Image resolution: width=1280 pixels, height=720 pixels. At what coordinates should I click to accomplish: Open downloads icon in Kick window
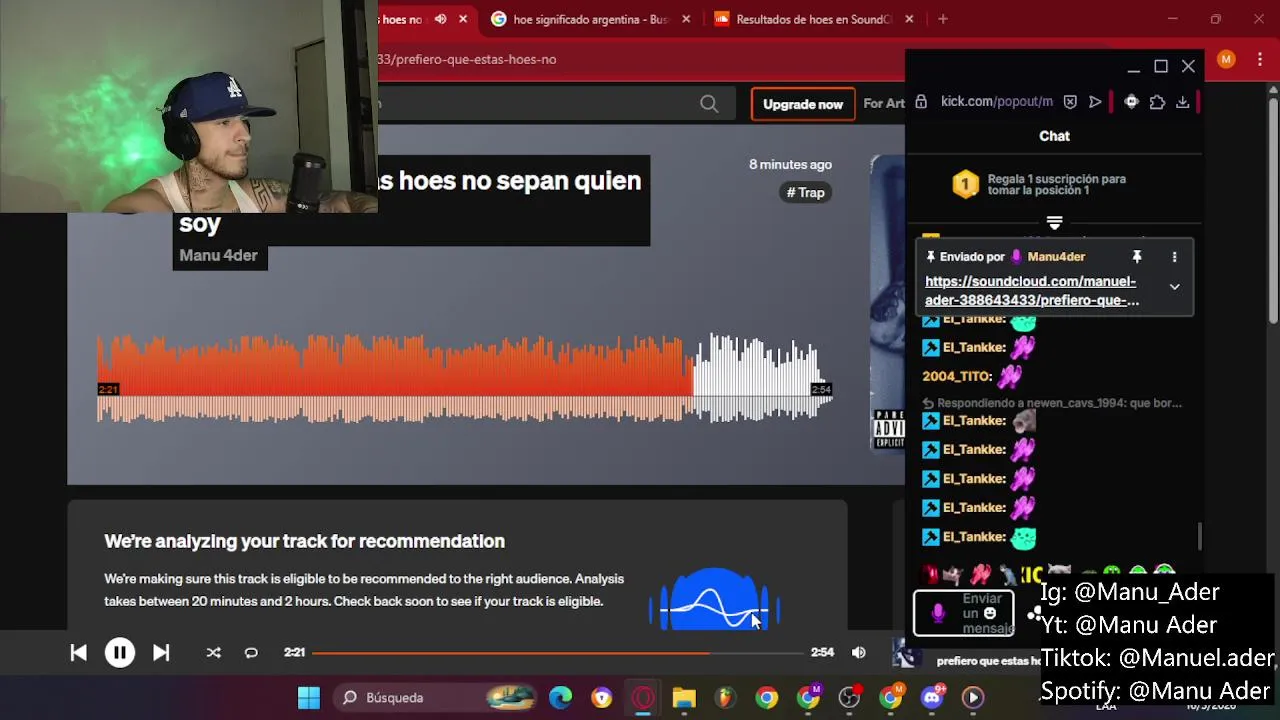[1182, 101]
